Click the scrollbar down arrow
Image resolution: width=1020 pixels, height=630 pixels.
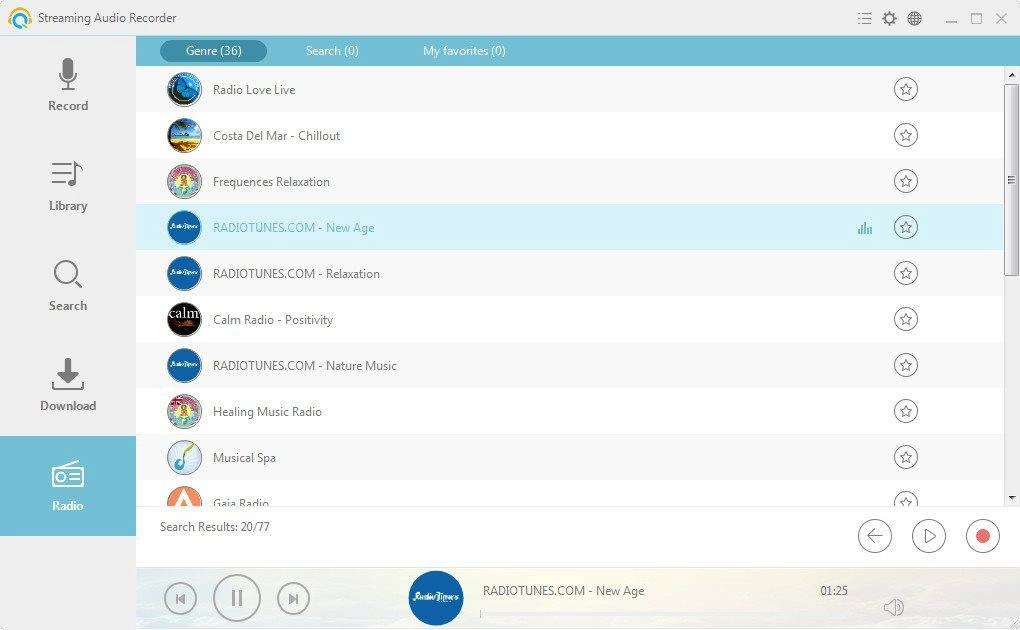pos(1011,498)
